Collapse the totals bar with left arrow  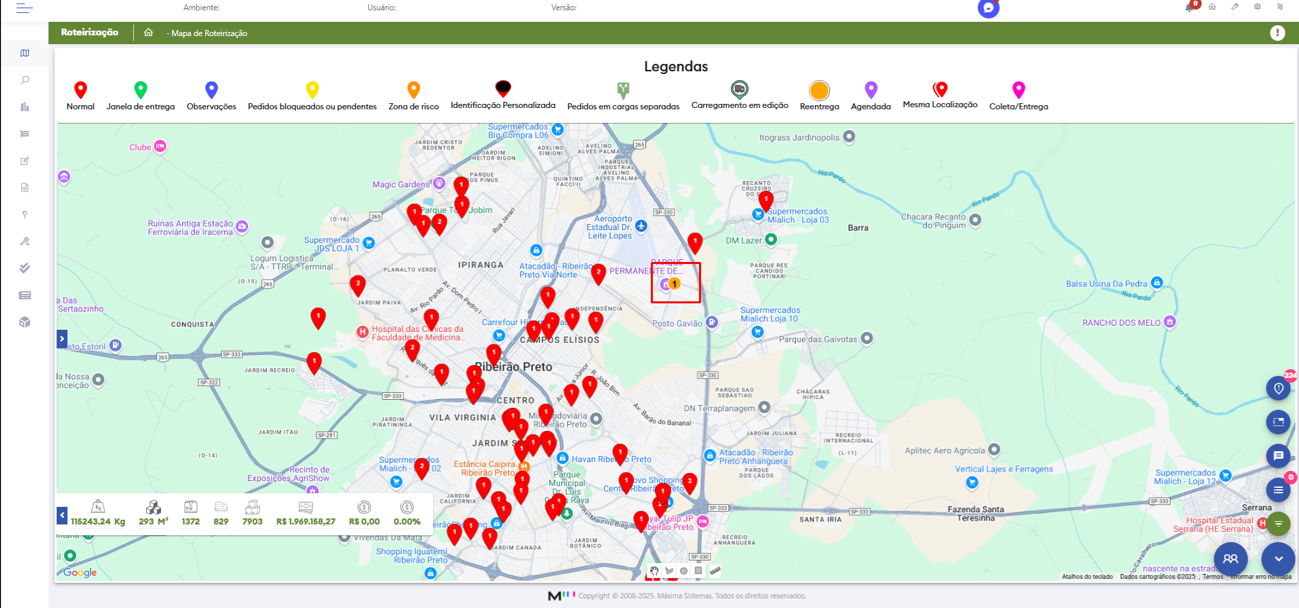coord(62,515)
